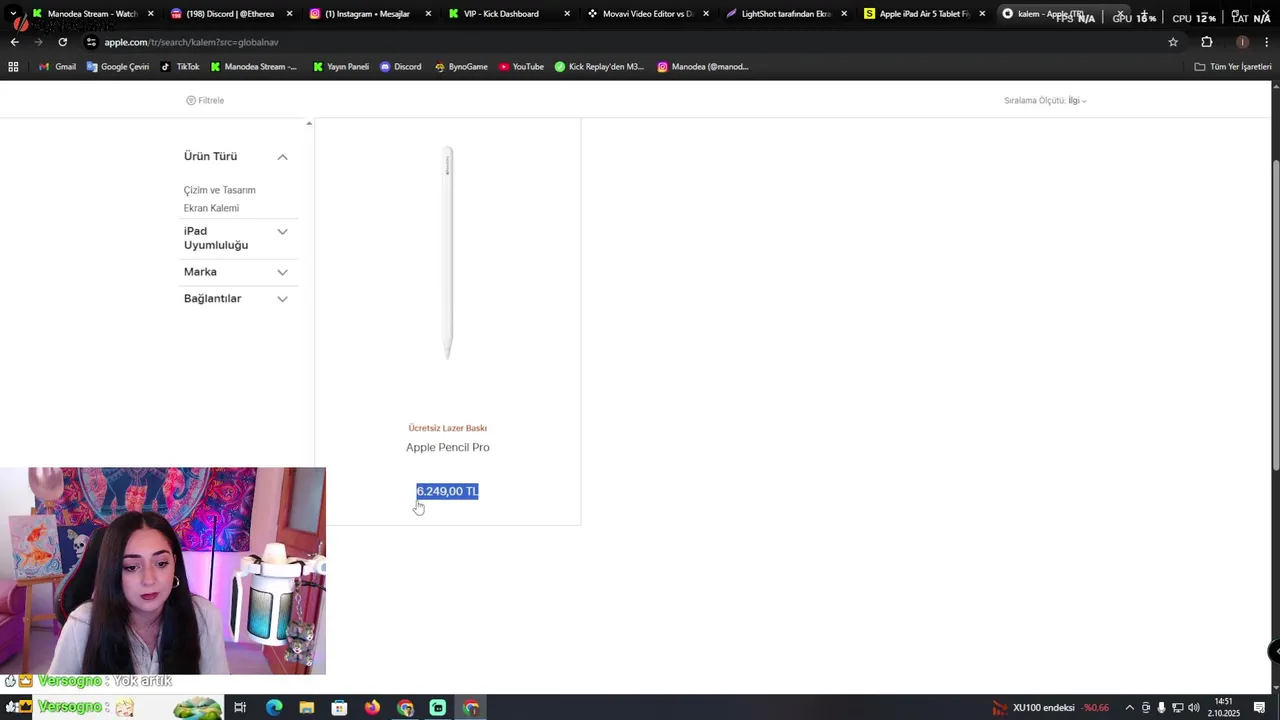The height and width of the screenshot is (720, 1280).
Task: Open BynoGame bookmark
Action: pos(461,67)
